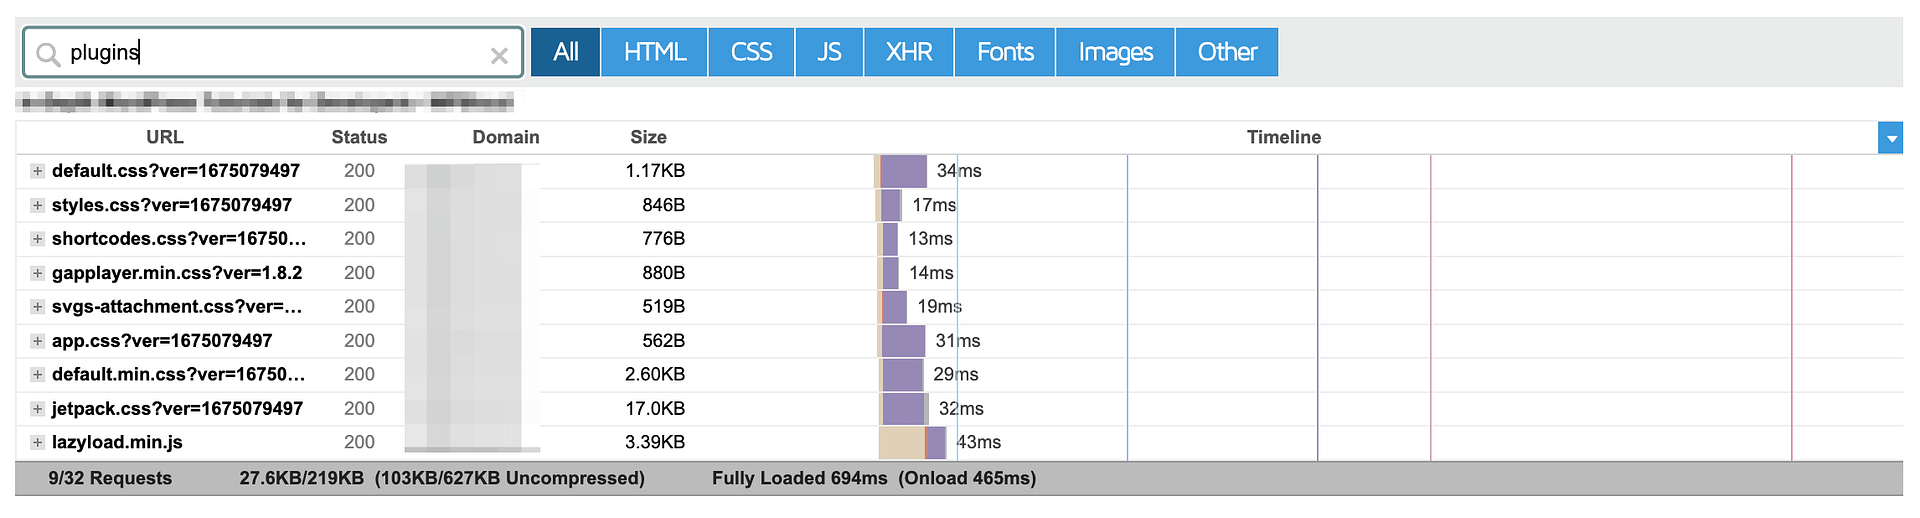Filter requests by CSS

751,52
